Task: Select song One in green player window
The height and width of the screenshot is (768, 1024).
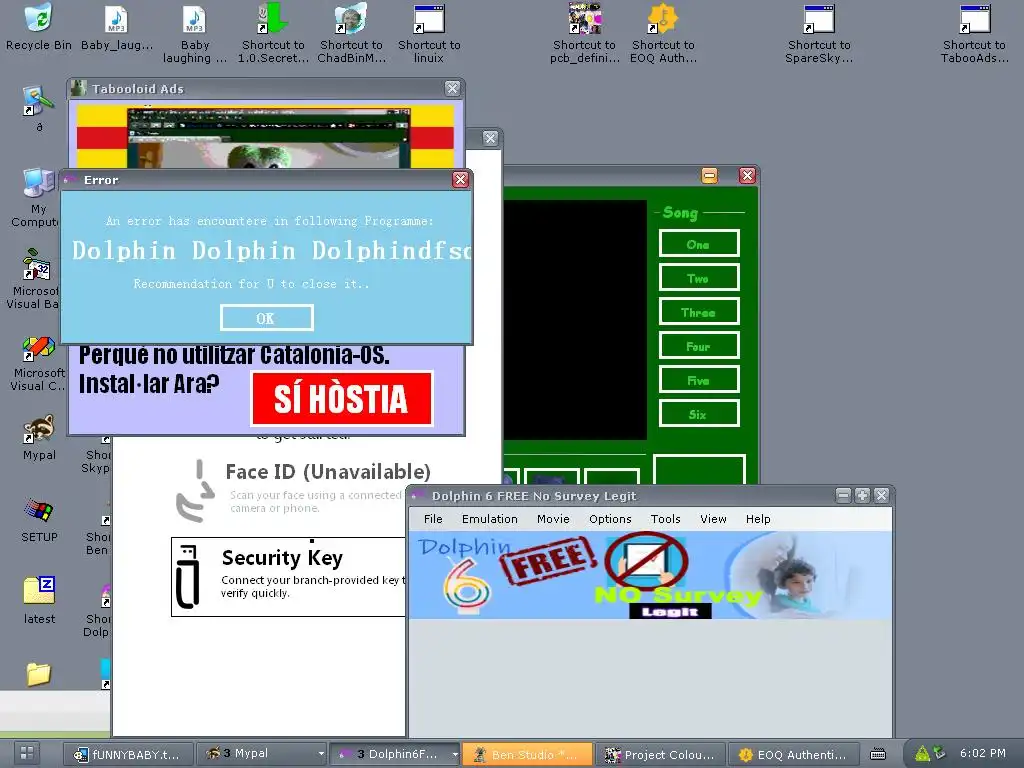Action: click(x=699, y=244)
